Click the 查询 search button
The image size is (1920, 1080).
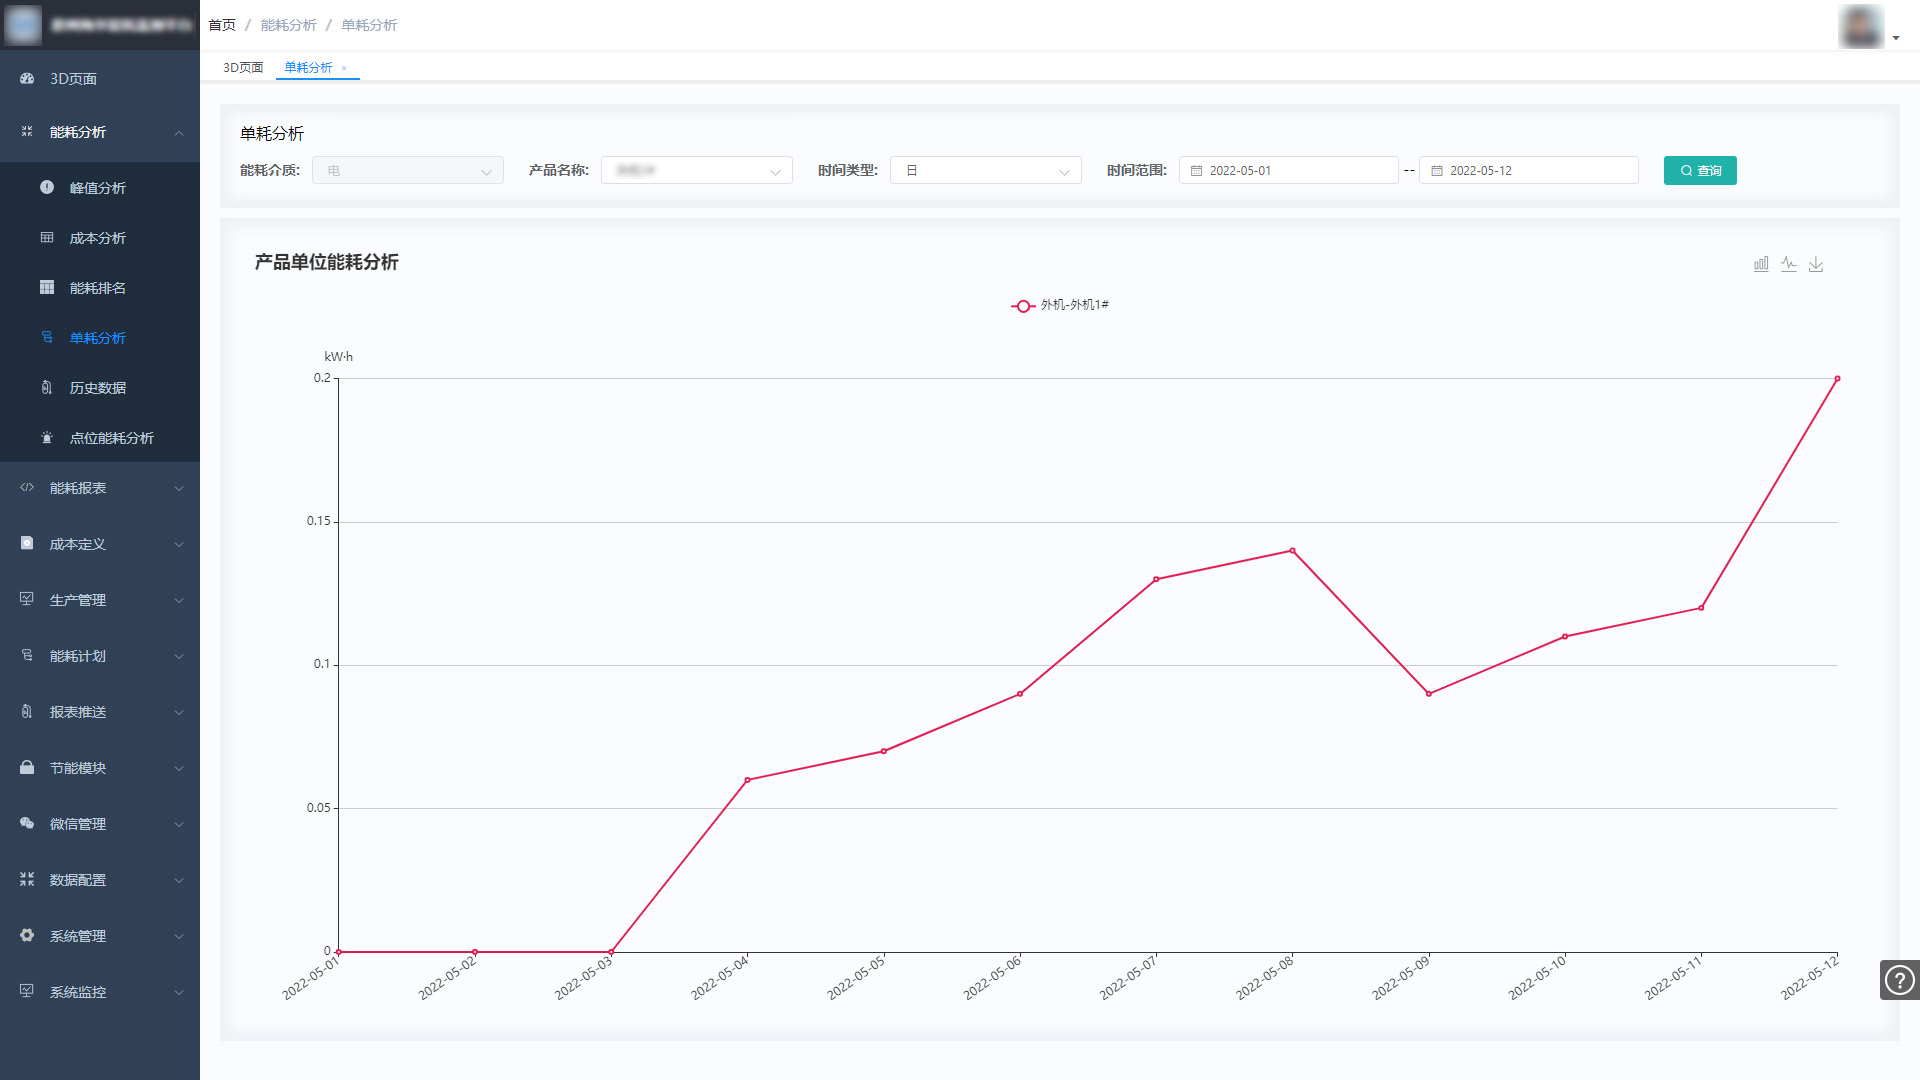pos(1700,171)
